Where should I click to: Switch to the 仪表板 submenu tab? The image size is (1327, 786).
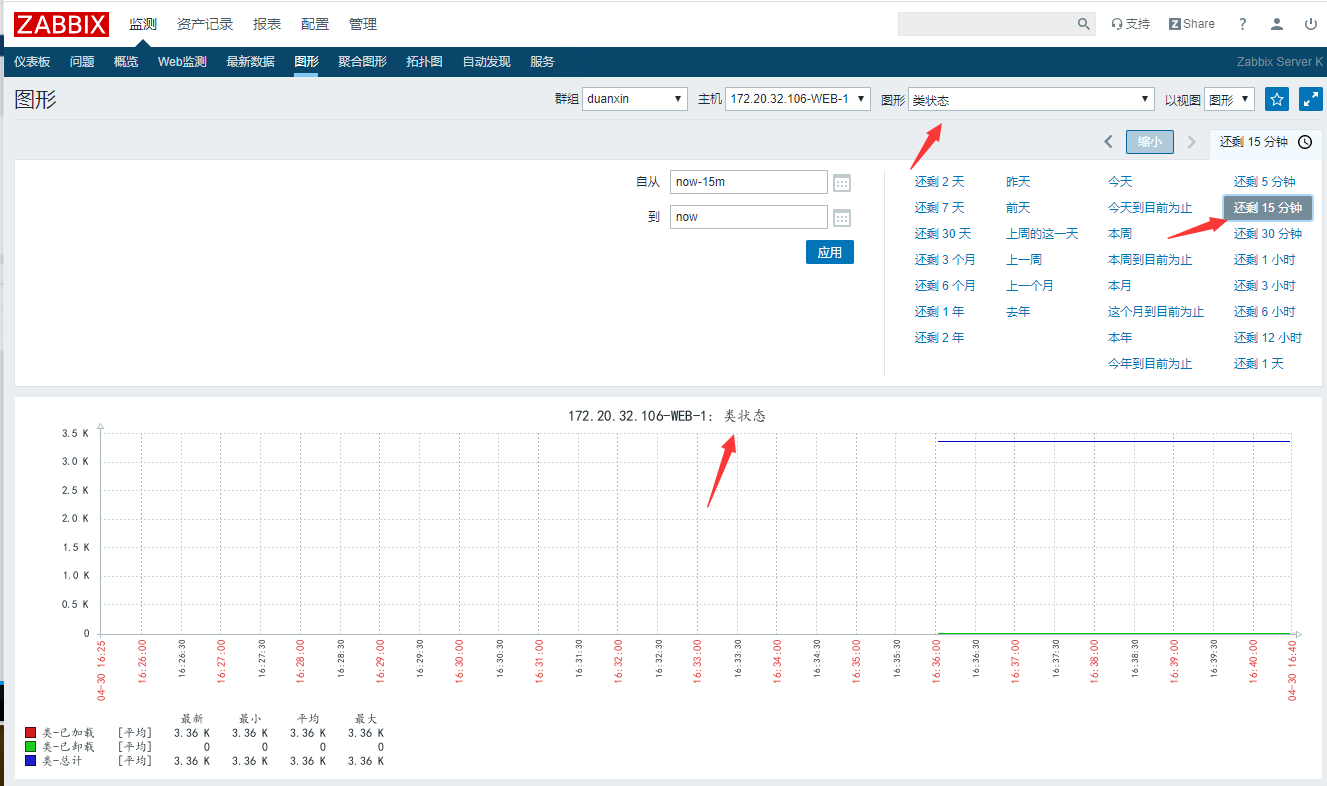32,62
